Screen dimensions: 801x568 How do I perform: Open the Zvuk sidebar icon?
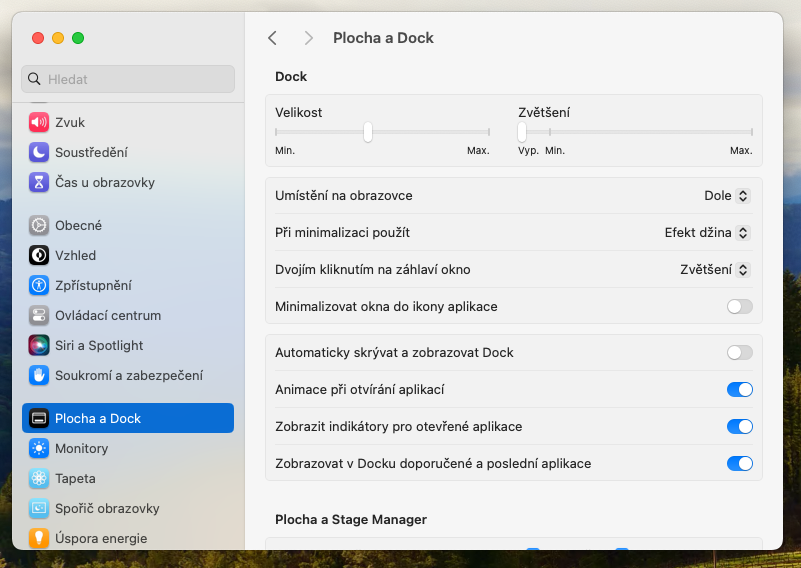pyautogui.click(x=39, y=122)
